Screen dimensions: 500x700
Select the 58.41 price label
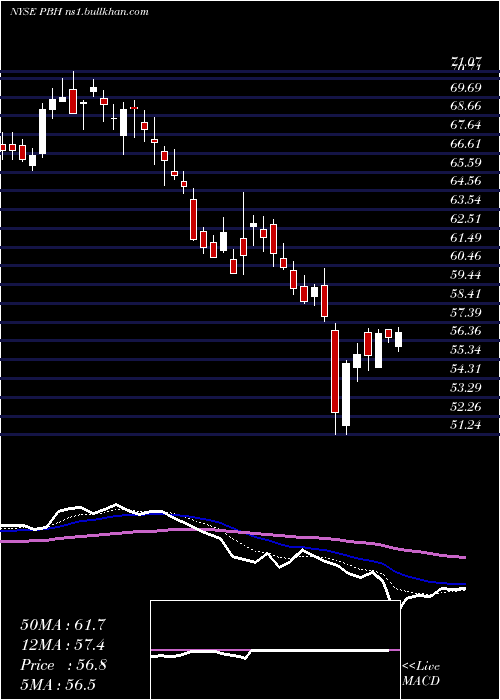click(466, 294)
